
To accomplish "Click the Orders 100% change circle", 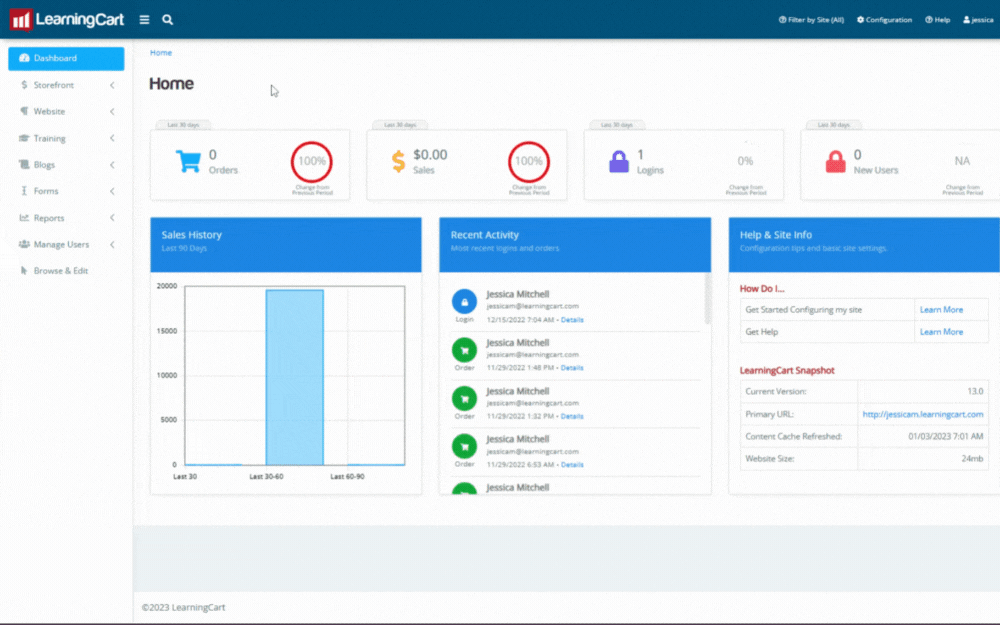I will pos(312,161).
